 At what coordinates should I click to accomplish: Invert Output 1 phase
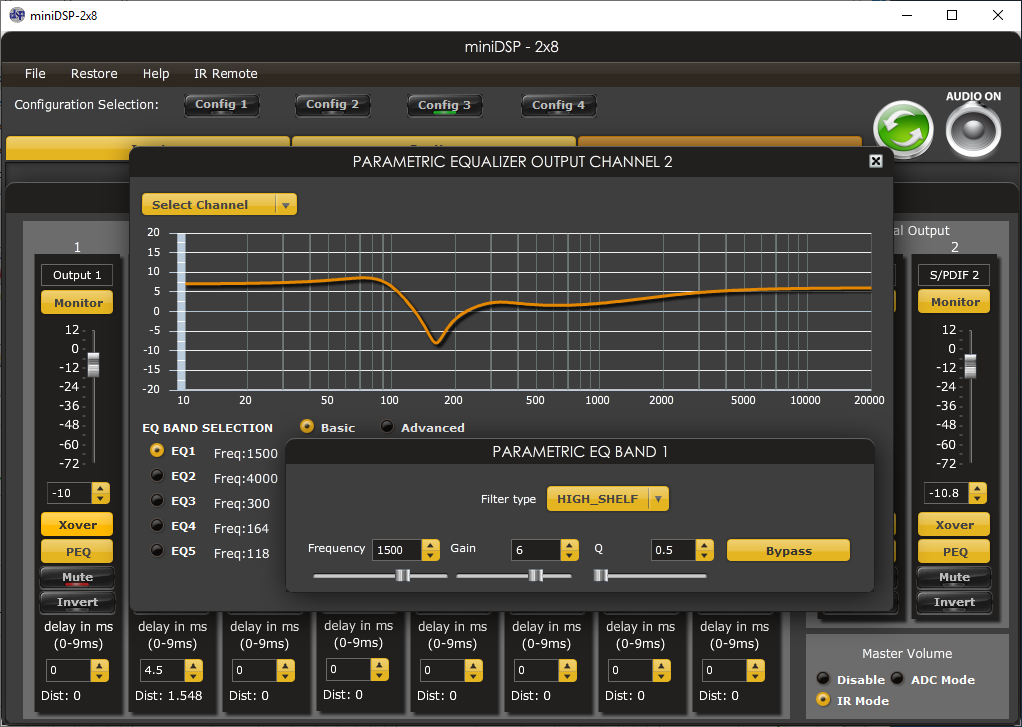[78, 602]
